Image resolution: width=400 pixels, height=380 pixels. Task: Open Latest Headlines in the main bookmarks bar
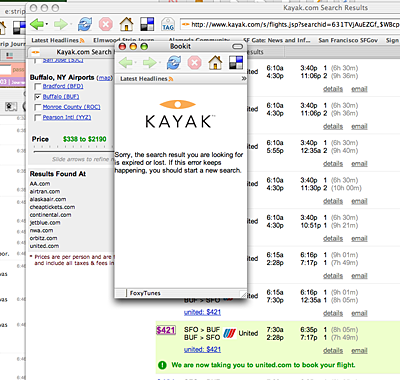[58, 40]
